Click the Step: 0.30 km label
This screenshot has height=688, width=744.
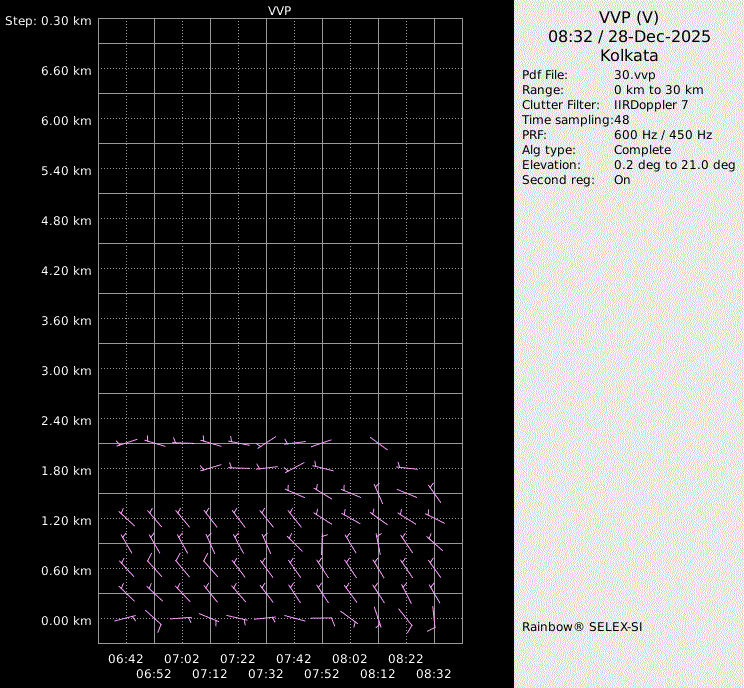coord(49,20)
